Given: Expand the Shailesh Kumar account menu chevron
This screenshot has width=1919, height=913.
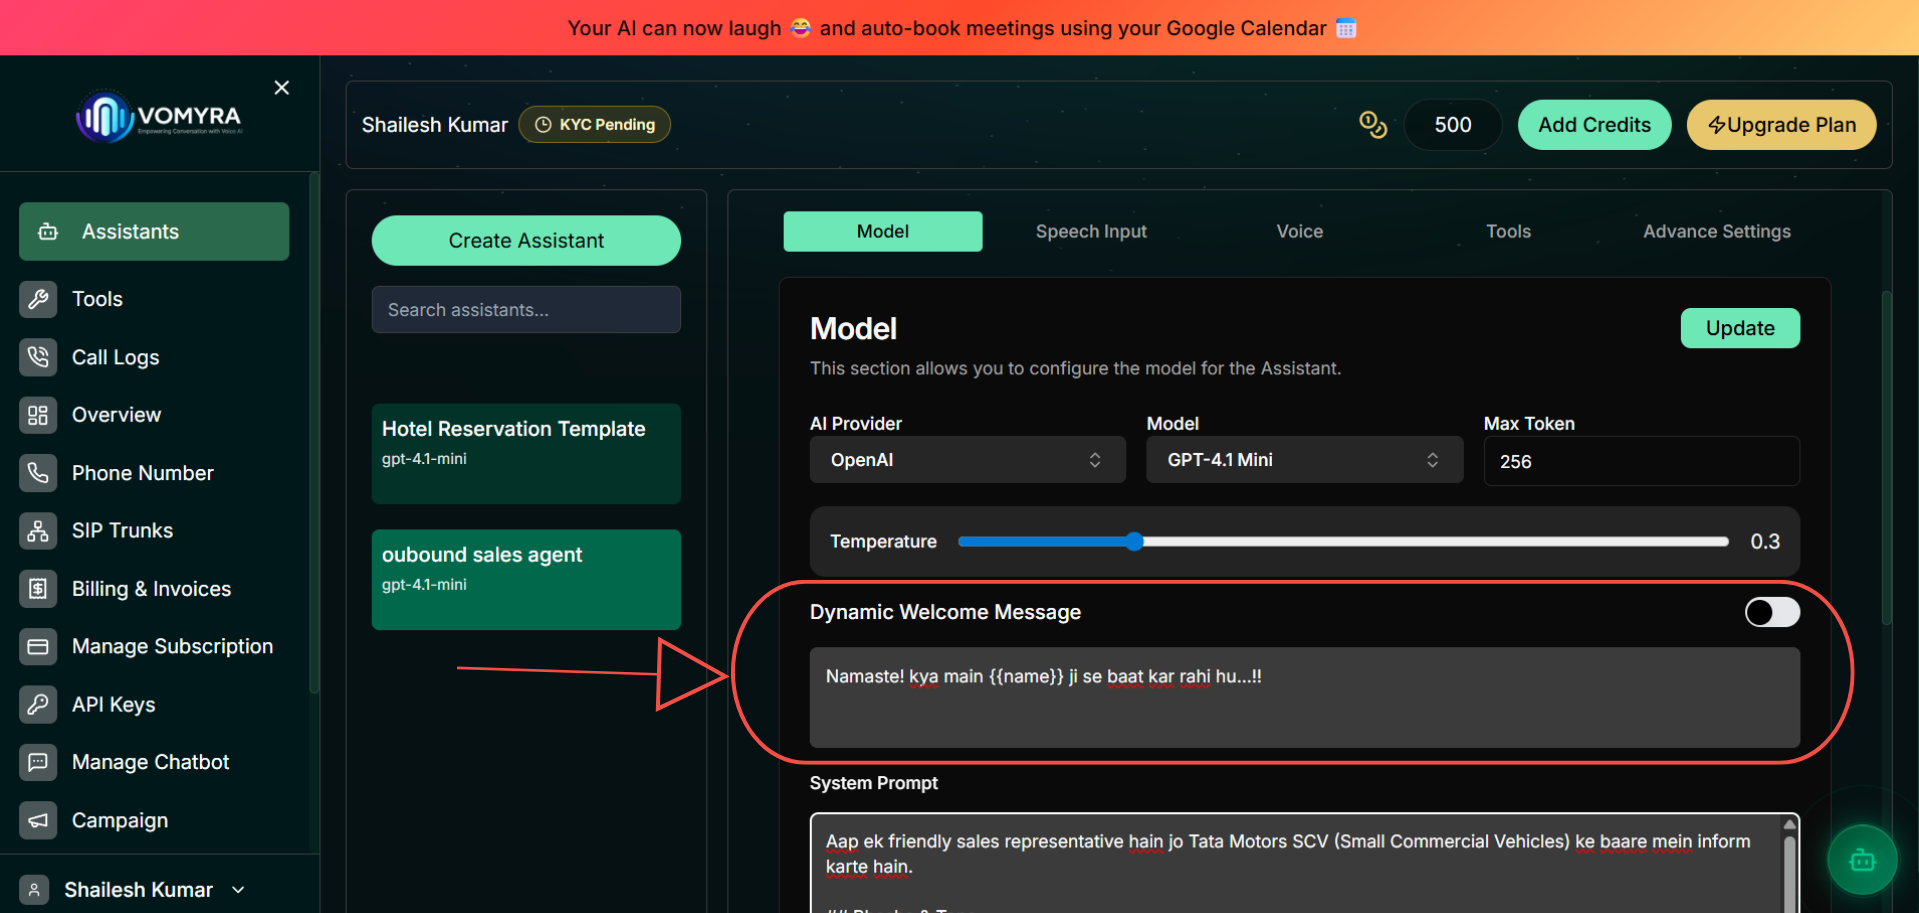Looking at the screenshot, I should [238, 890].
